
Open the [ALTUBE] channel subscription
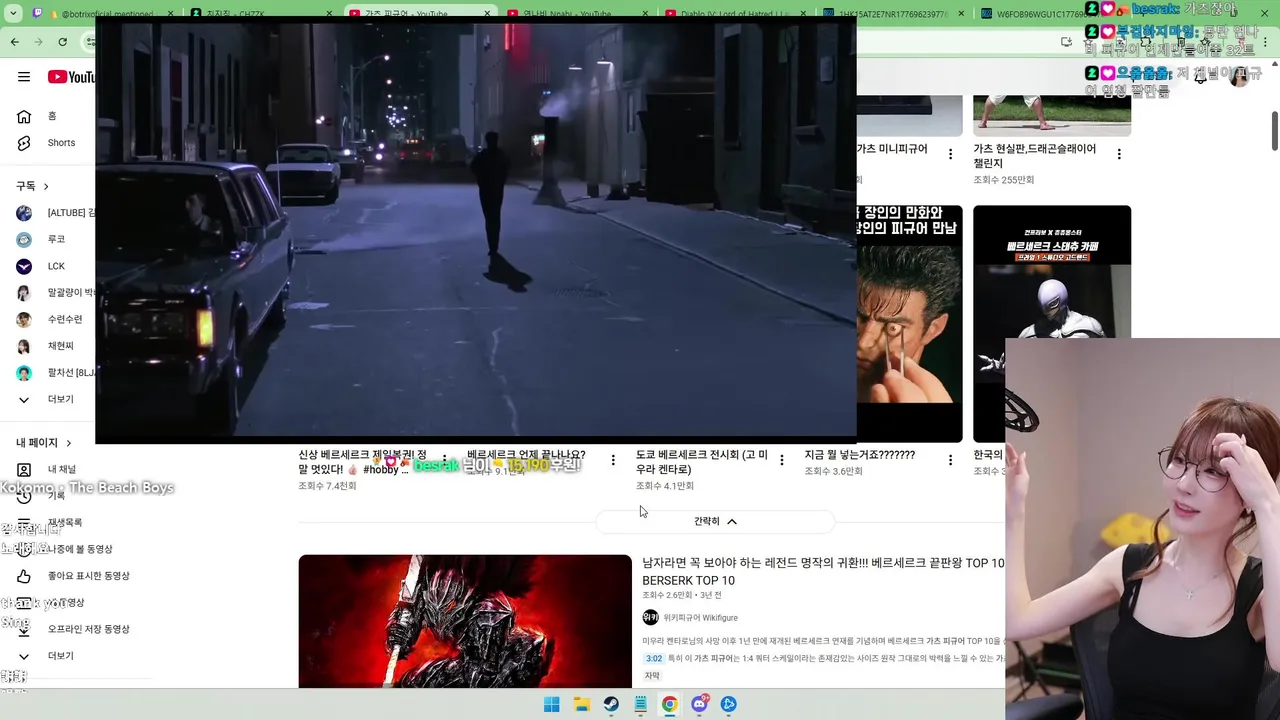click(x=71, y=213)
